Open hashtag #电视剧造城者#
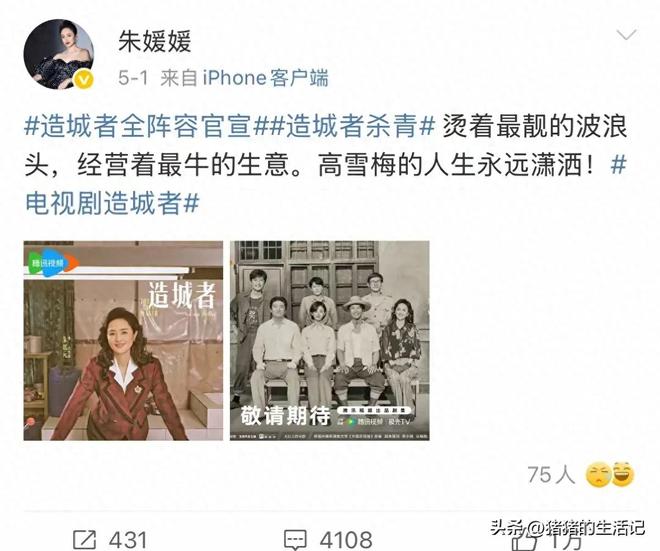 pyautogui.click(x=112, y=203)
